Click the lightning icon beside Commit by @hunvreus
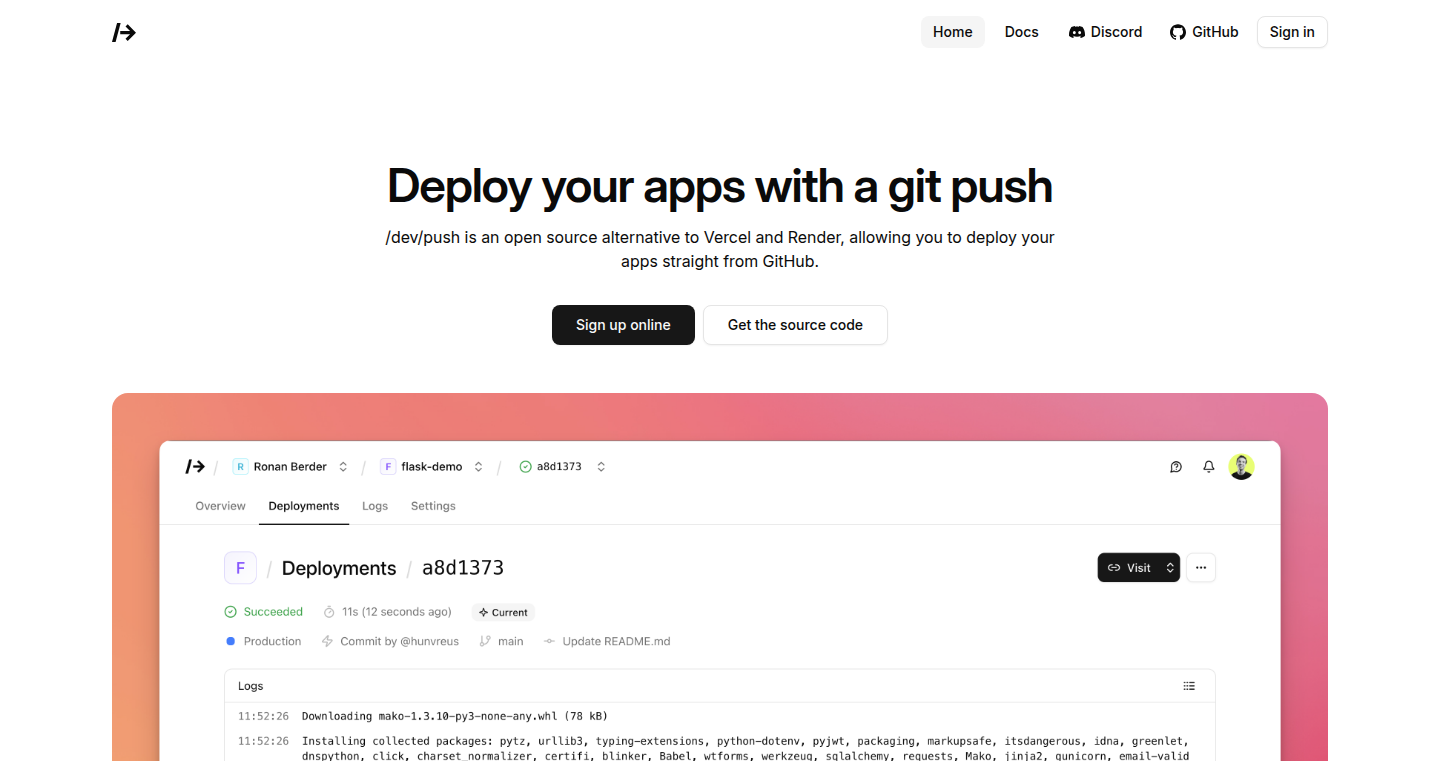Screen dimensions: 1440x761 327,641
